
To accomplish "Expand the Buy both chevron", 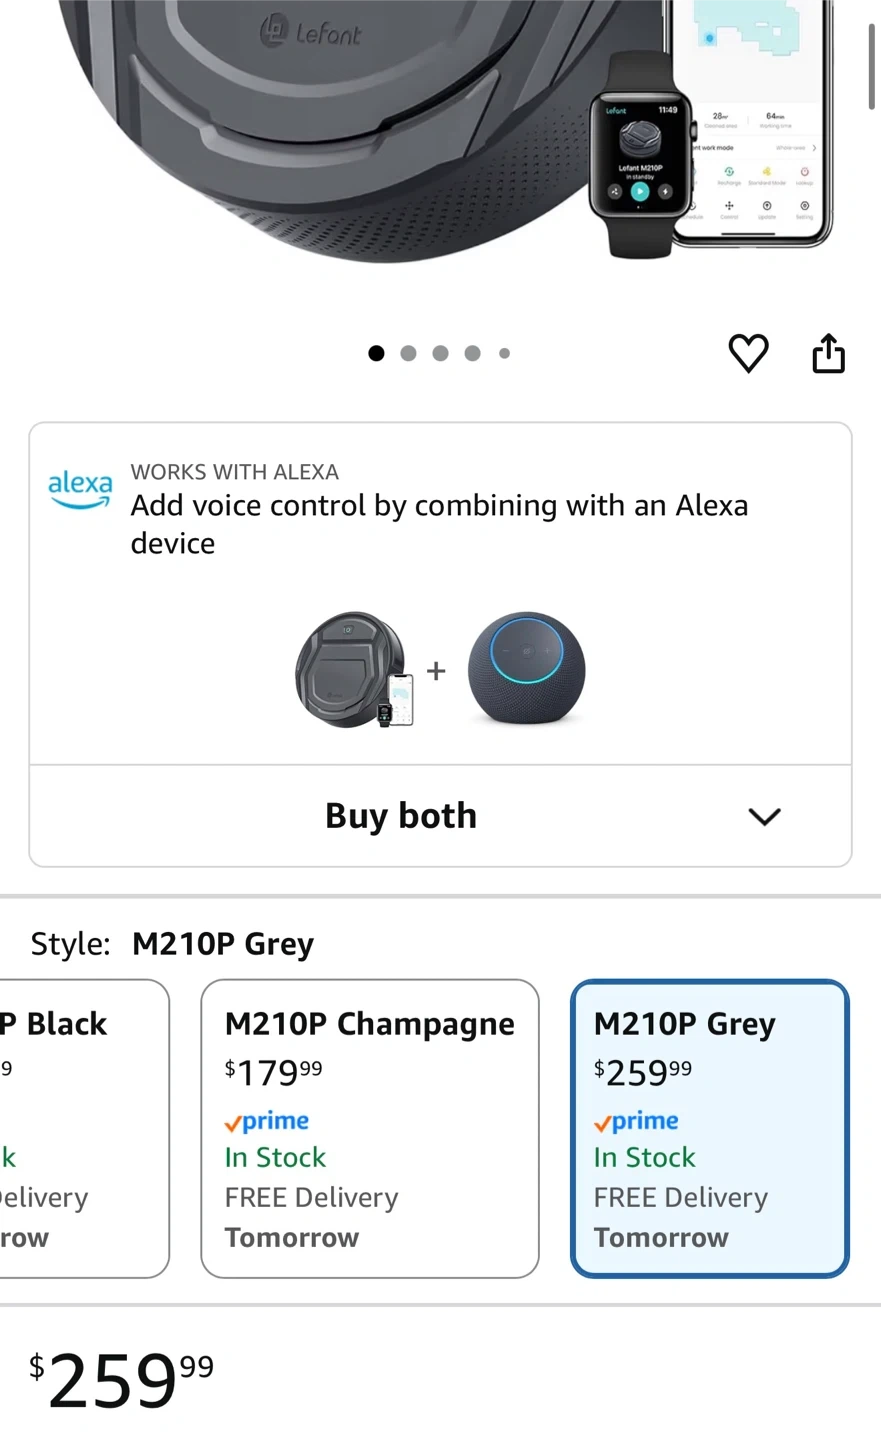I will [x=764, y=817].
